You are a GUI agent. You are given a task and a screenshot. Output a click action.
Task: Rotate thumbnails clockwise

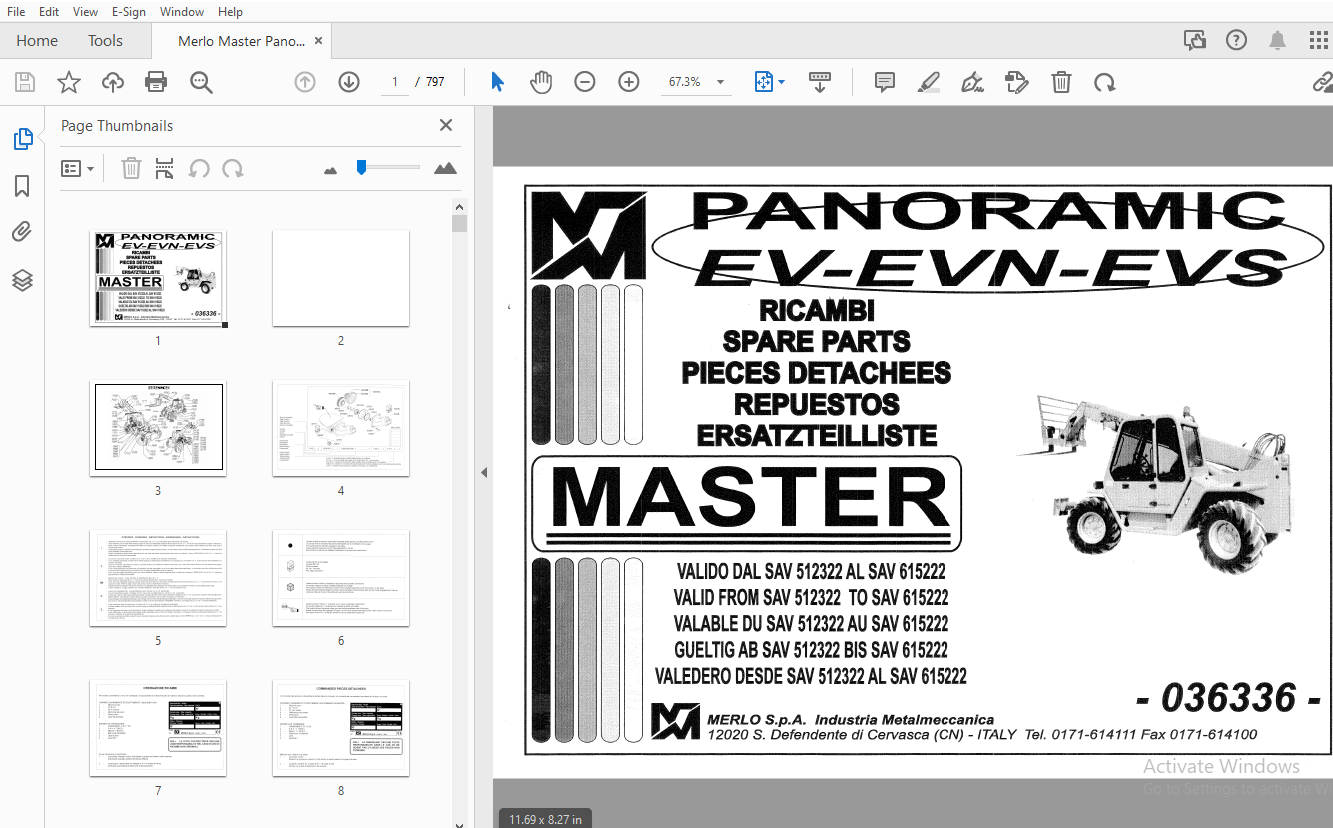point(233,168)
